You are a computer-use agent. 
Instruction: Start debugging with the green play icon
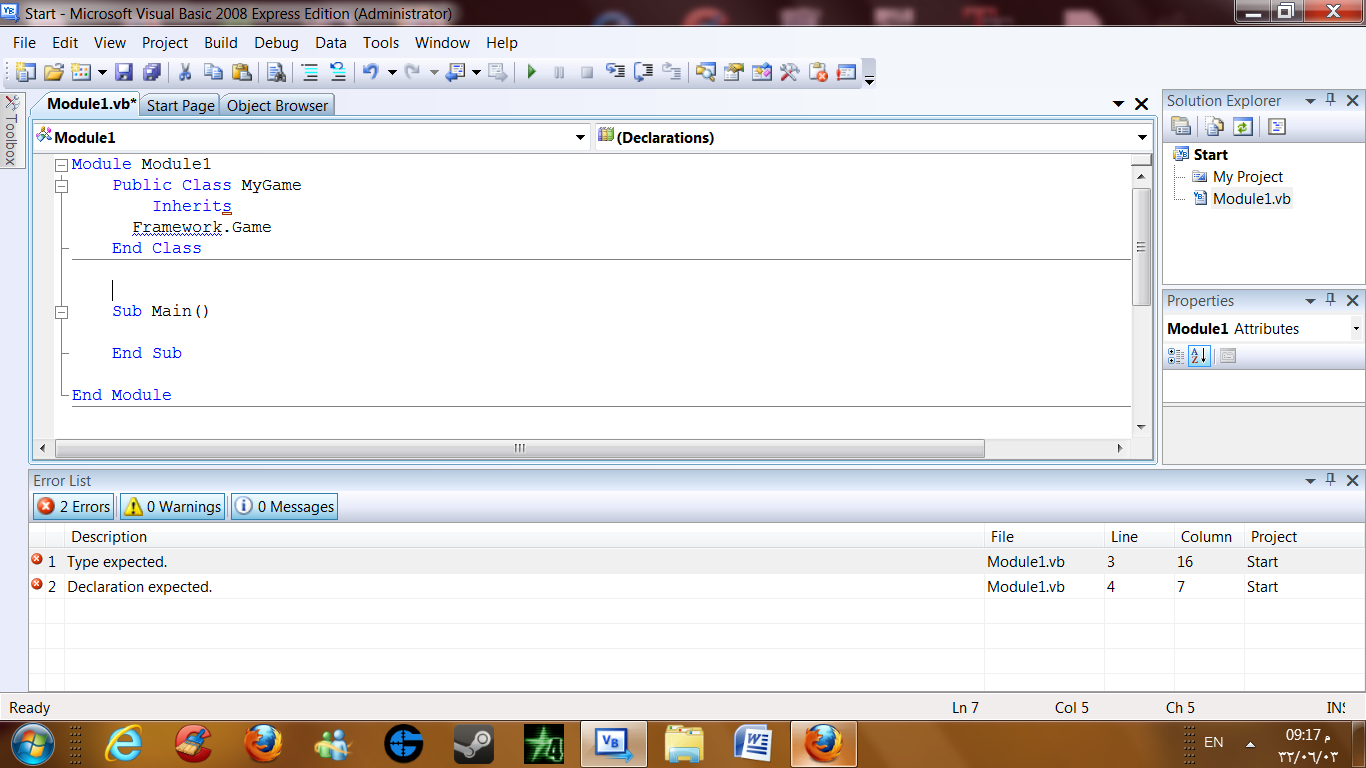[532, 72]
